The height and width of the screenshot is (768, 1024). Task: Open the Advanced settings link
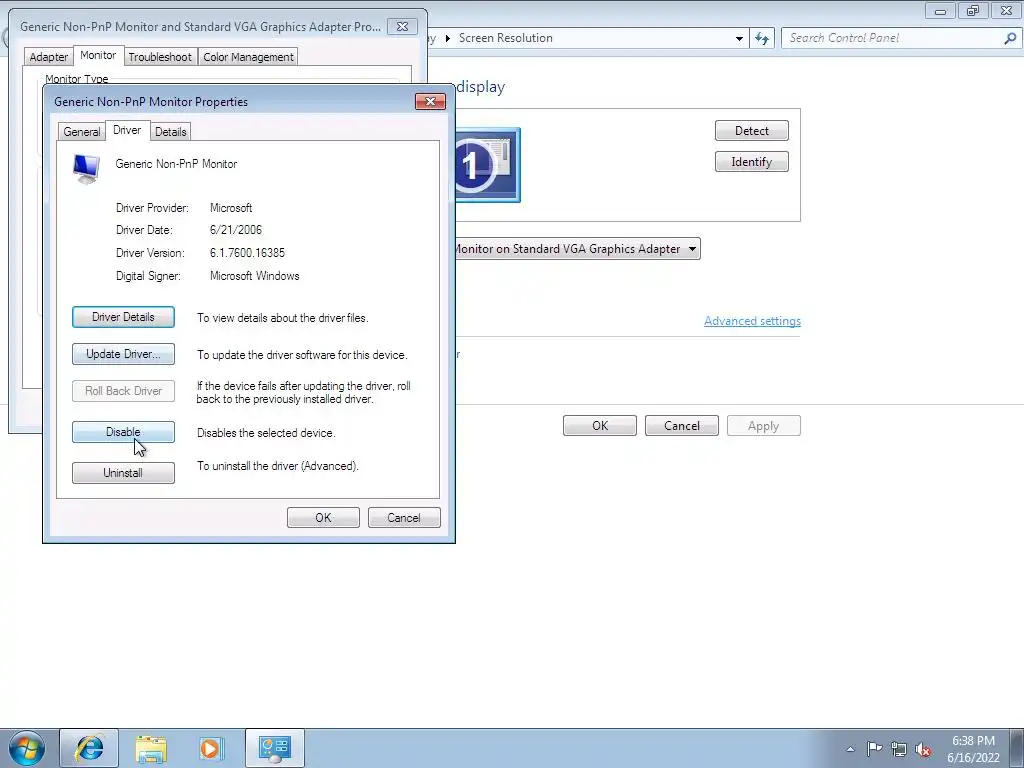[x=752, y=321]
